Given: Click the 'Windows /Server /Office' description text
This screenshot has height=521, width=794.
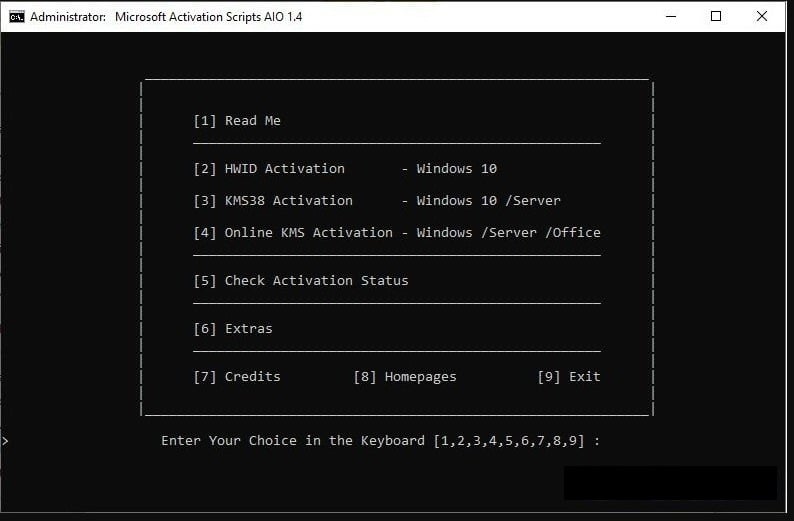Looking at the screenshot, I should pos(509,233).
